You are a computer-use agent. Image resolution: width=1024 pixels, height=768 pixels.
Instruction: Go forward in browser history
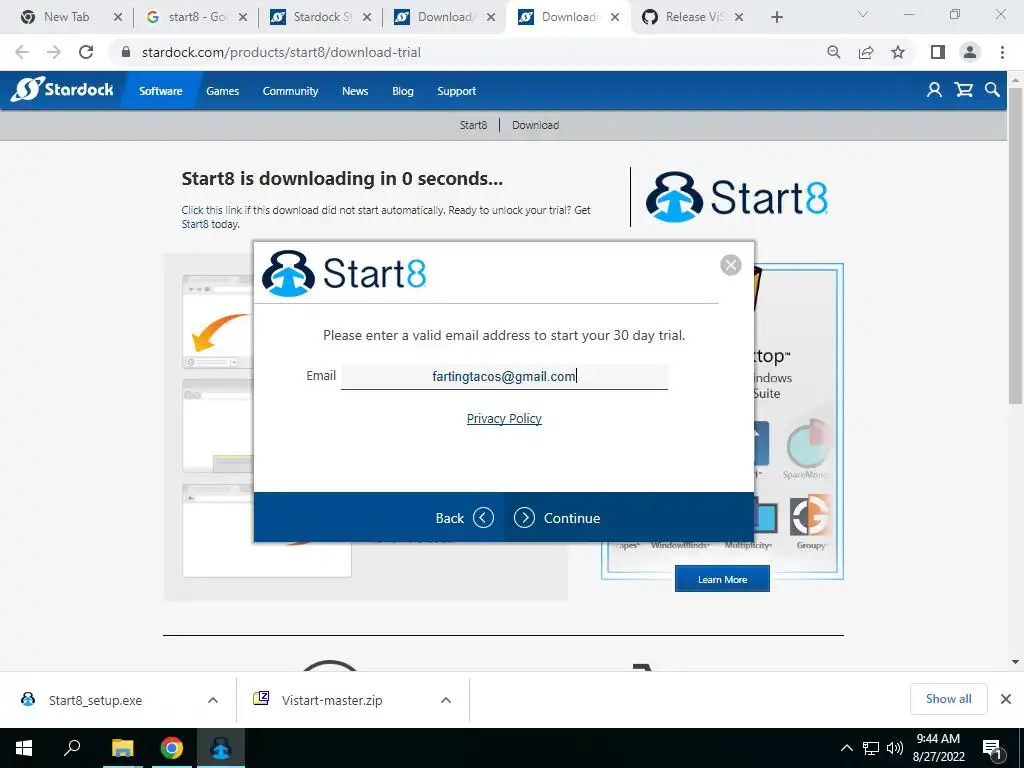click(x=54, y=52)
